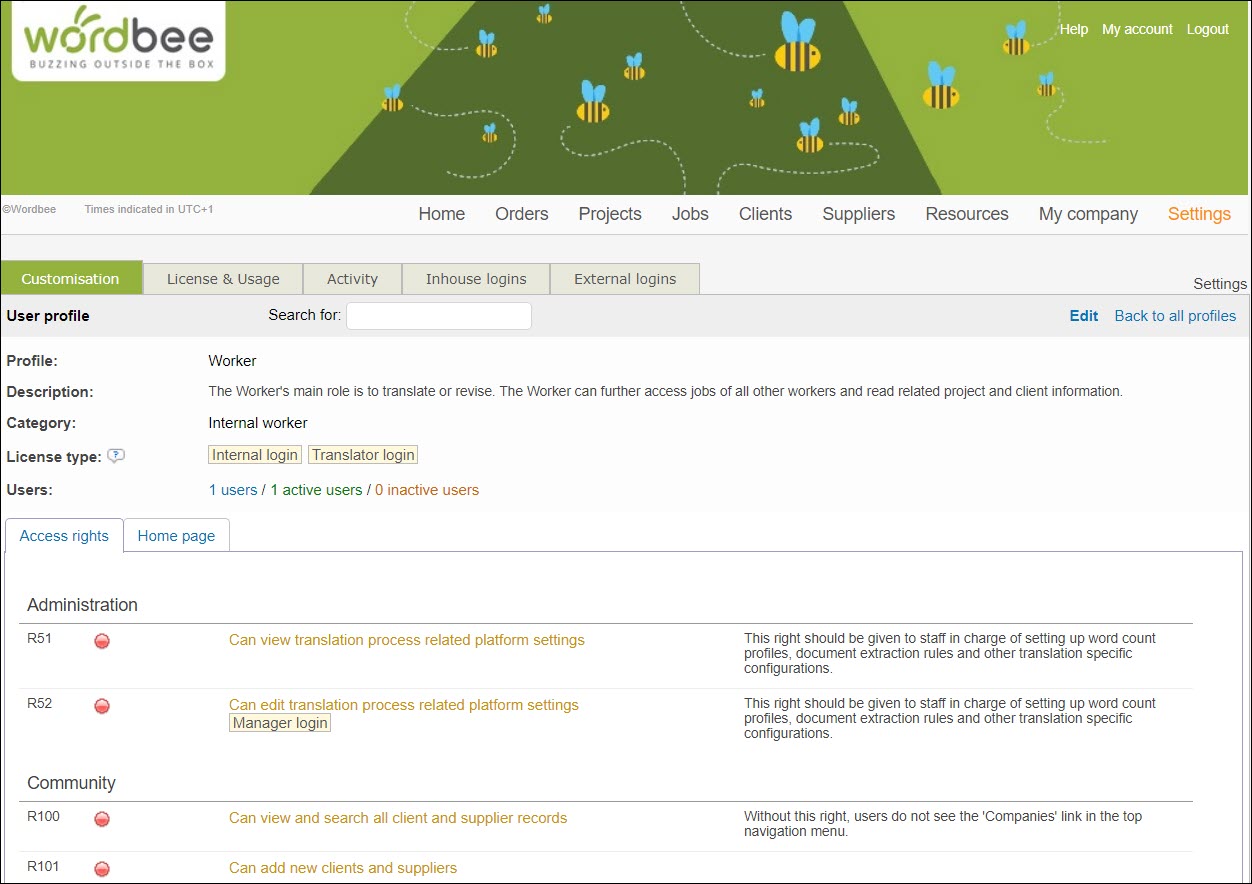Click the Wordbee logo
This screenshot has height=884, width=1252.
click(118, 41)
